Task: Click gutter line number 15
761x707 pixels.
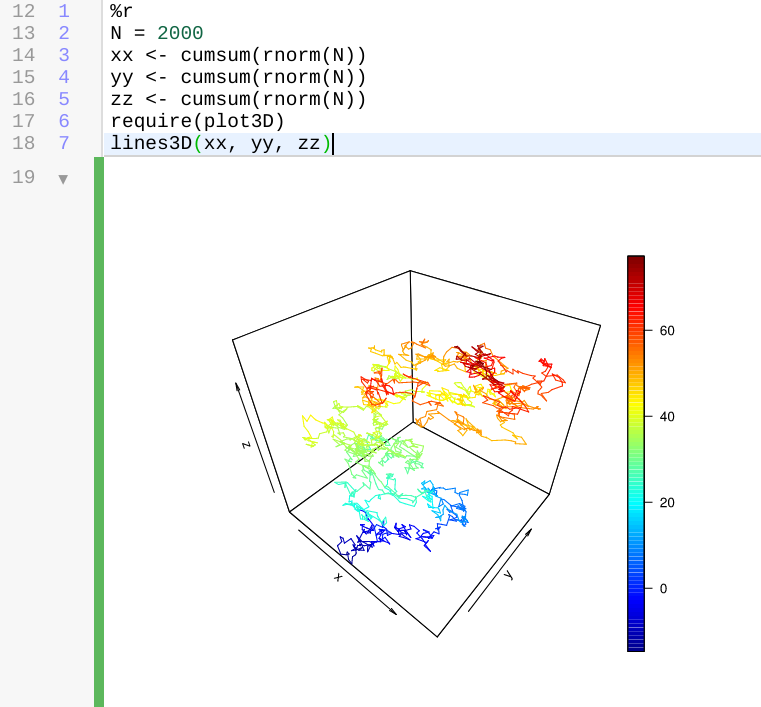Action: pyautogui.click(x=23, y=78)
